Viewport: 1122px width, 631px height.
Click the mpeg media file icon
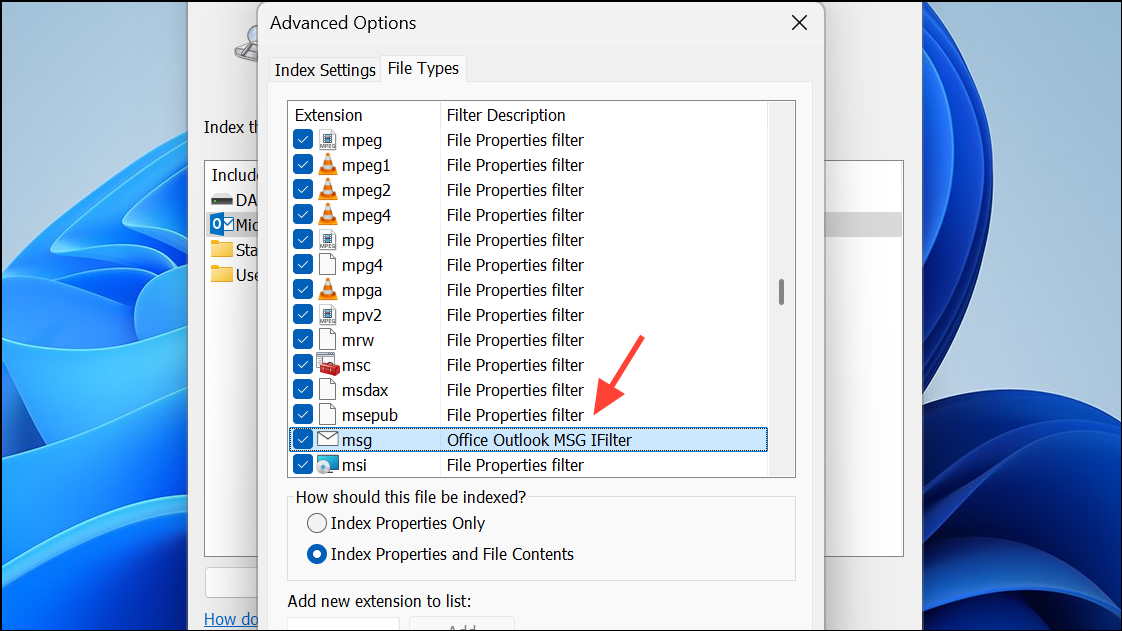pyautogui.click(x=328, y=140)
